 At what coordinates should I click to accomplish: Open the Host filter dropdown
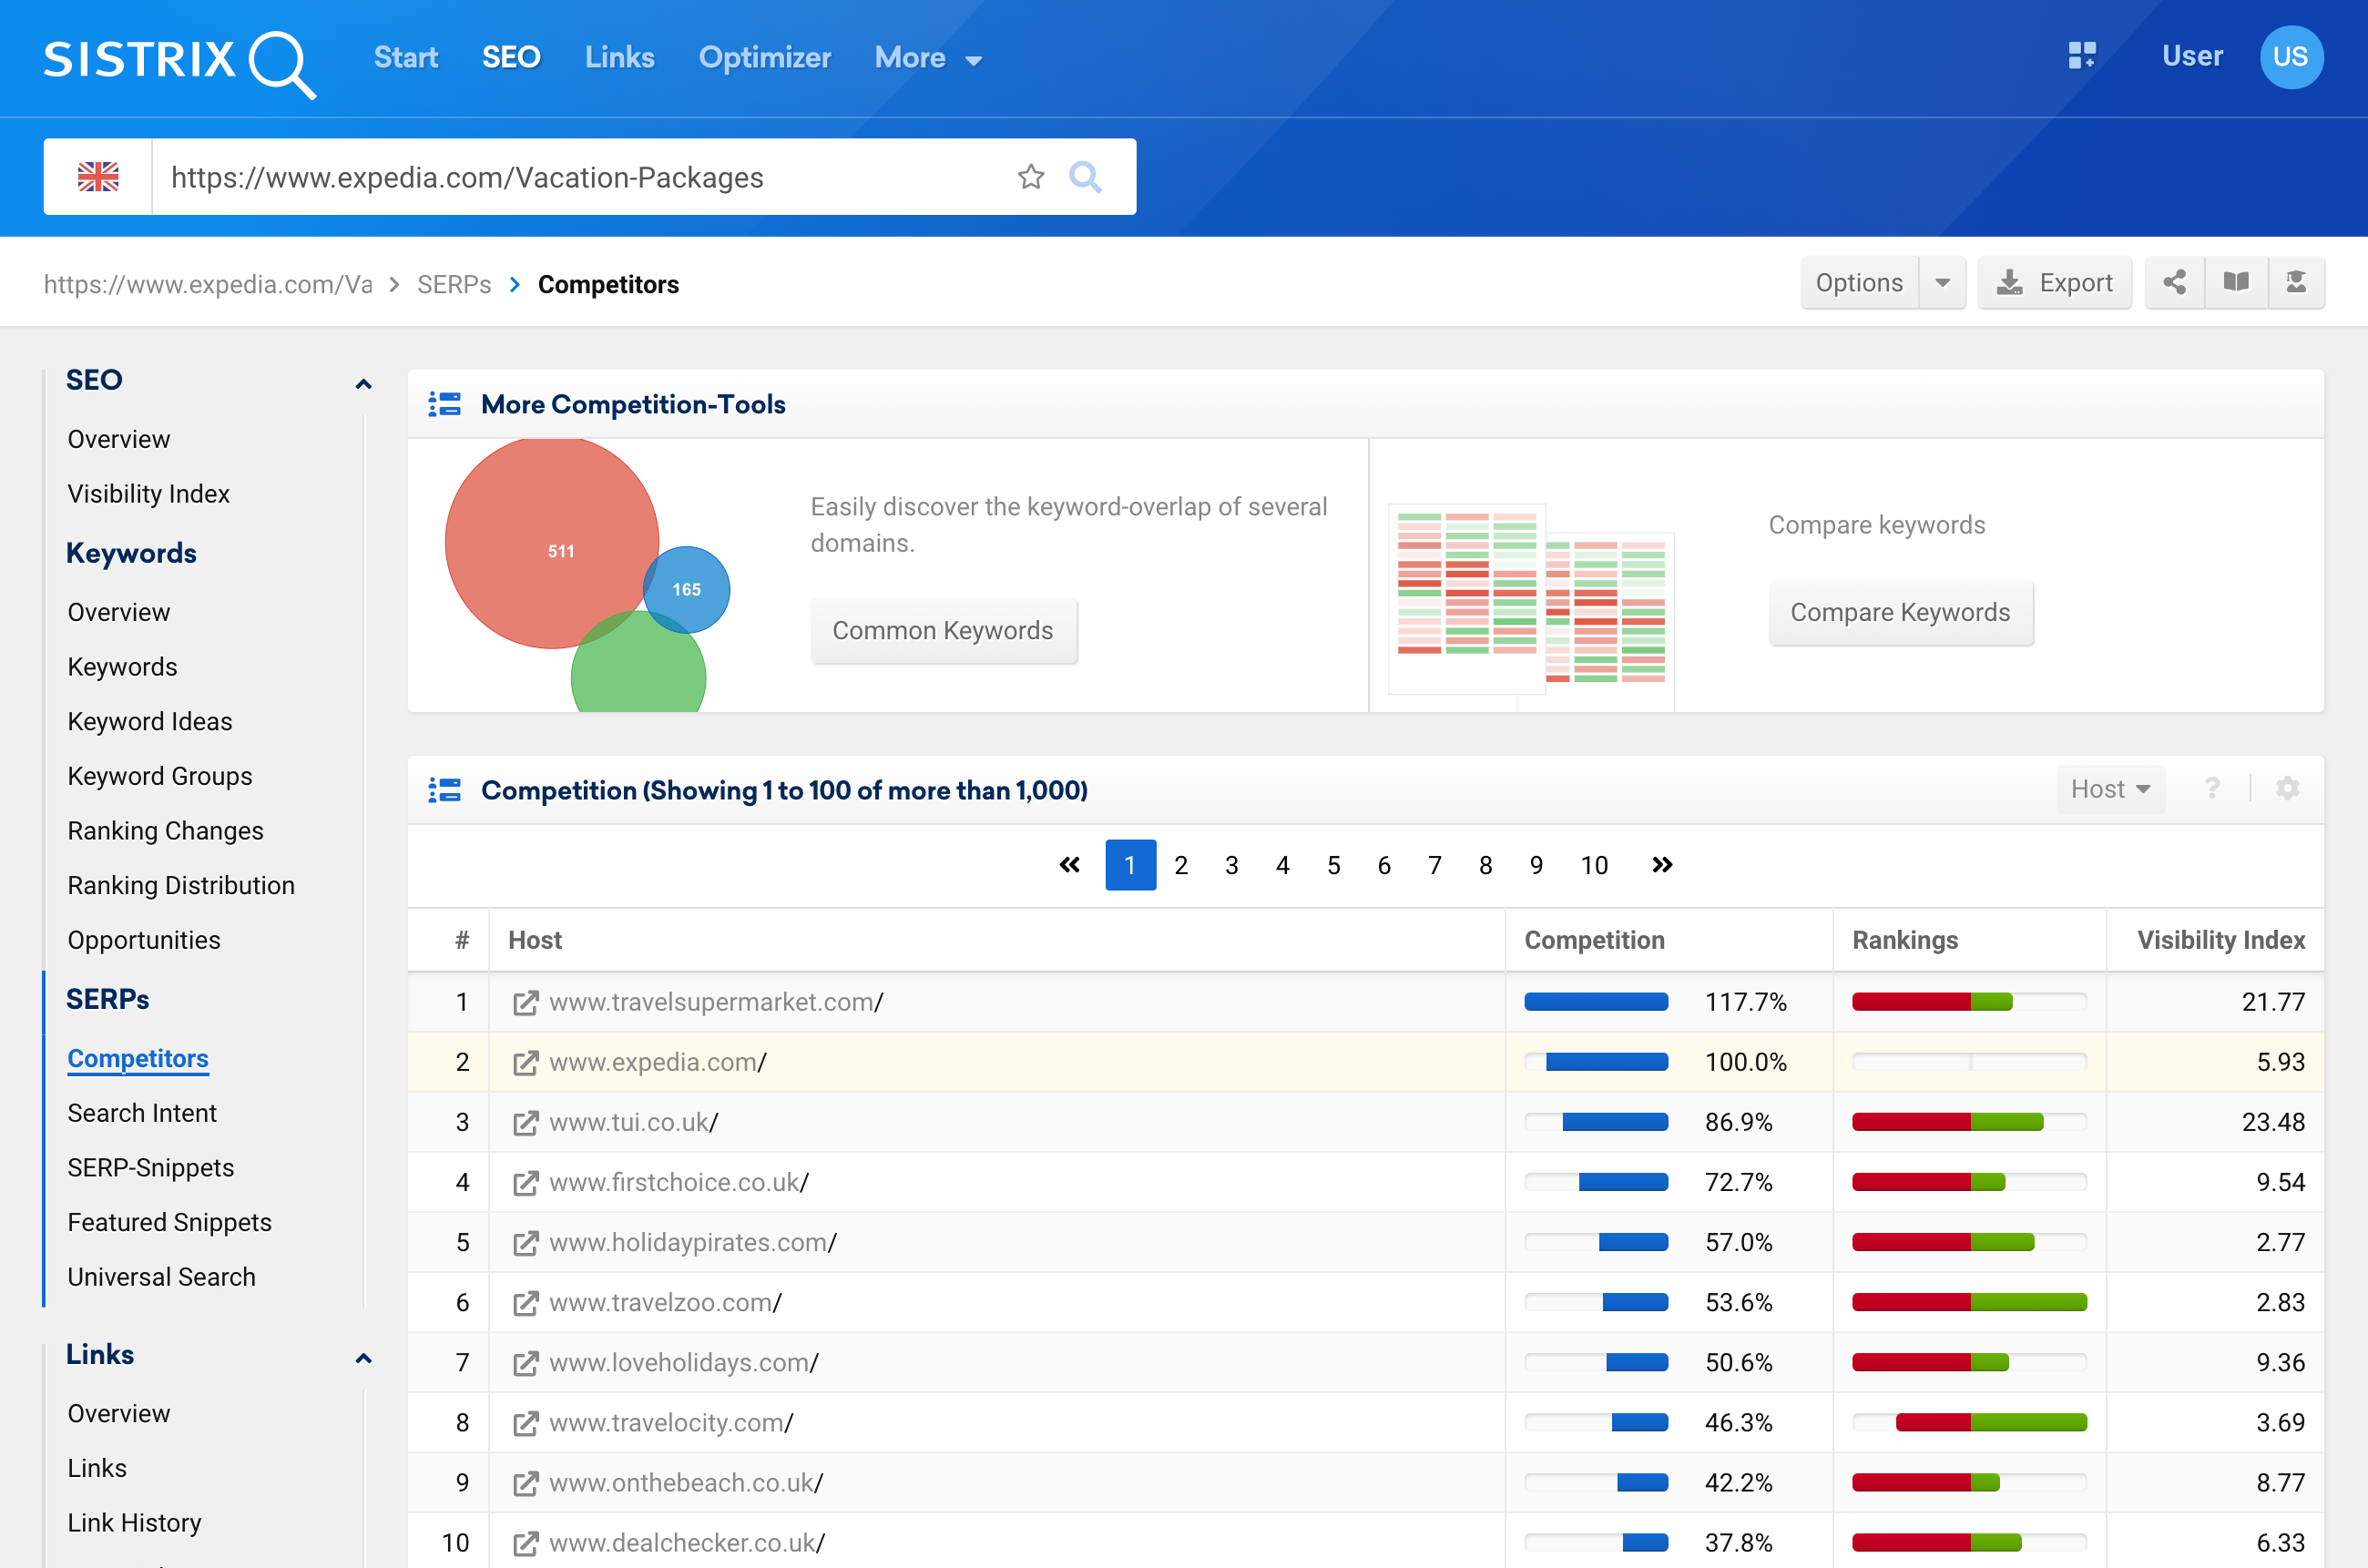click(x=2110, y=789)
